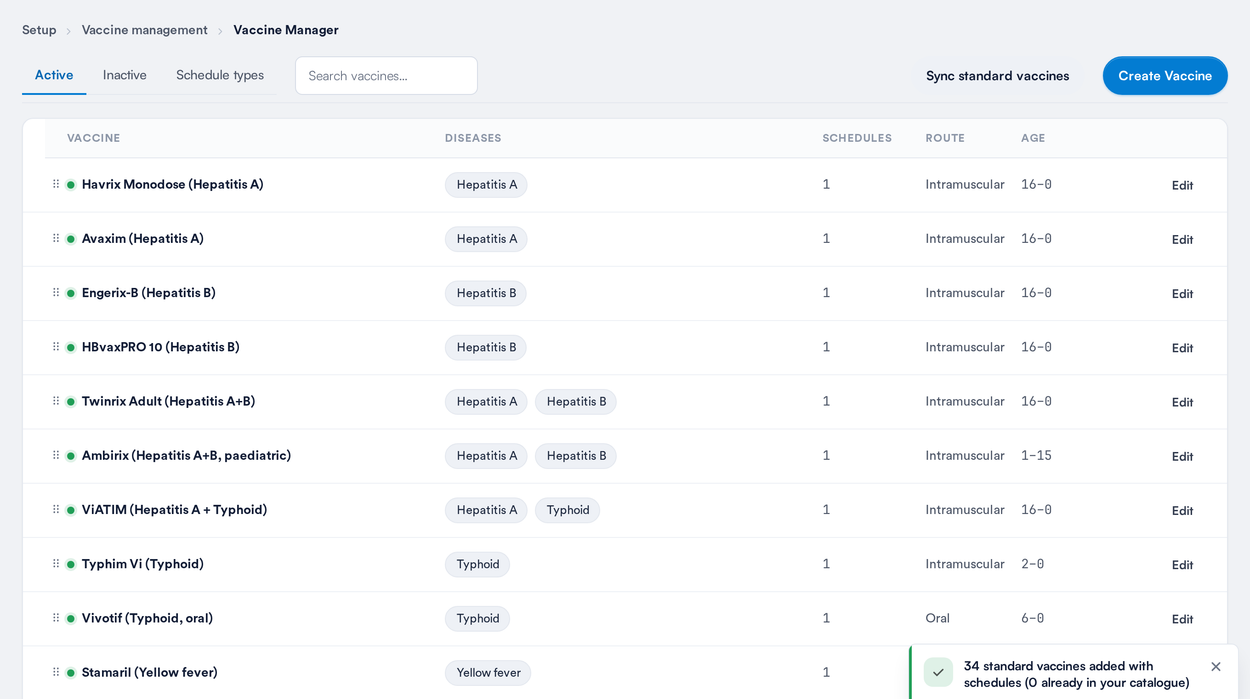
Task: Edit the Havrix Monodose vaccine
Action: point(1182,185)
